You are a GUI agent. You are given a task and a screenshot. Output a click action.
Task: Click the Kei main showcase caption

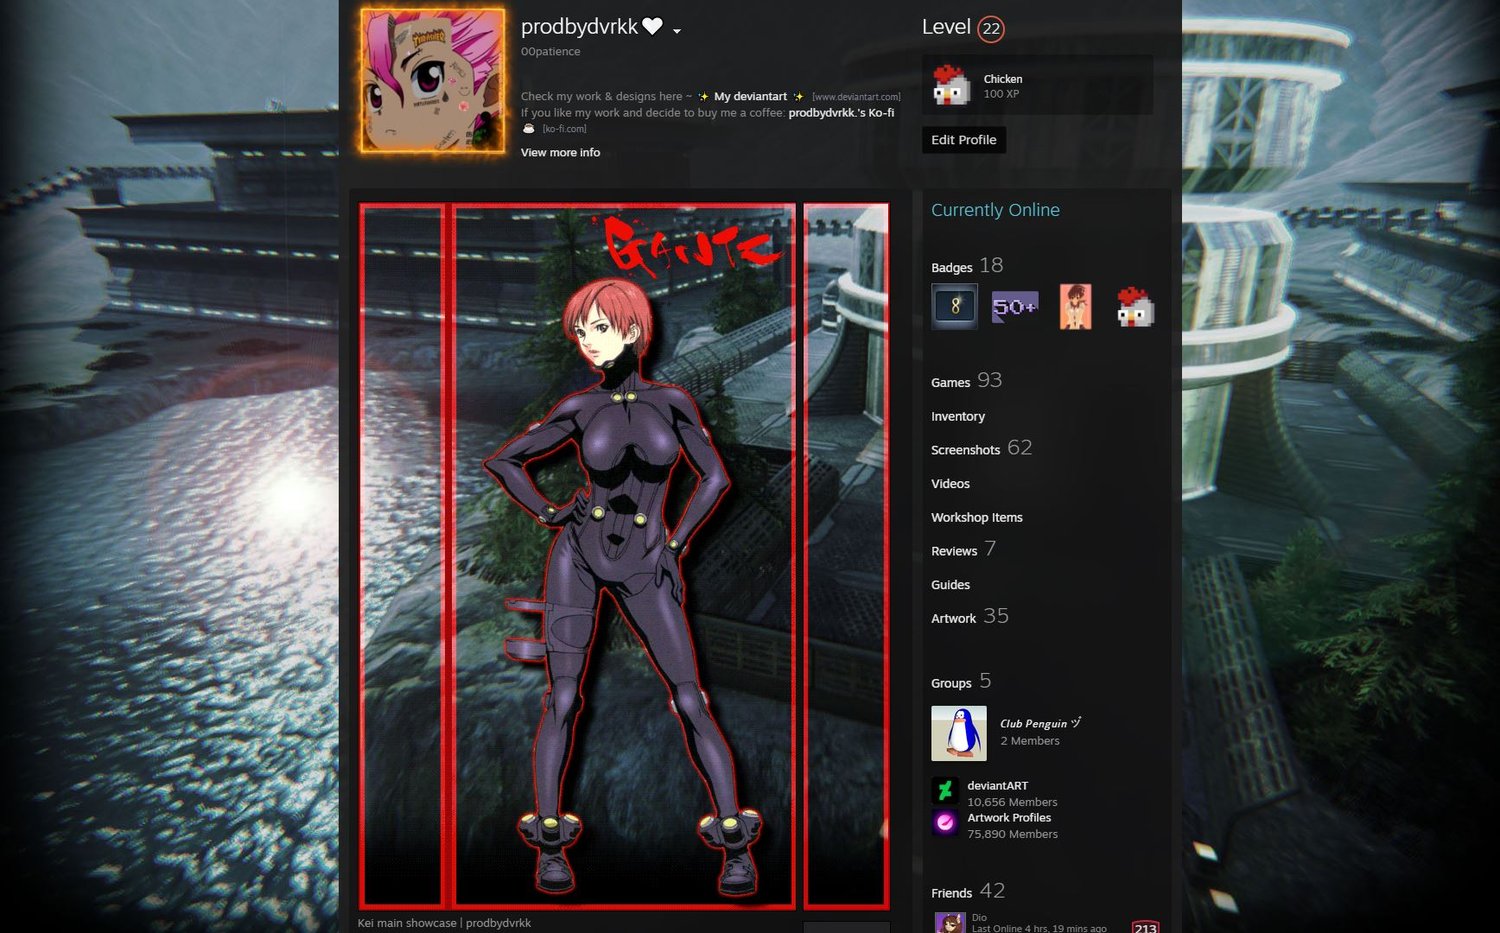point(444,923)
